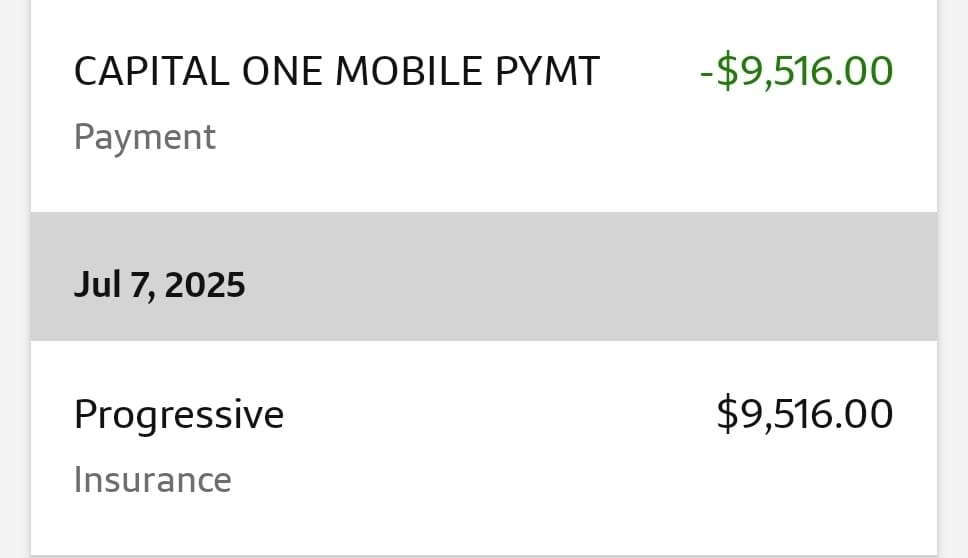
Task: Click the black $9,516.00 charge amount
Action: tap(805, 414)
